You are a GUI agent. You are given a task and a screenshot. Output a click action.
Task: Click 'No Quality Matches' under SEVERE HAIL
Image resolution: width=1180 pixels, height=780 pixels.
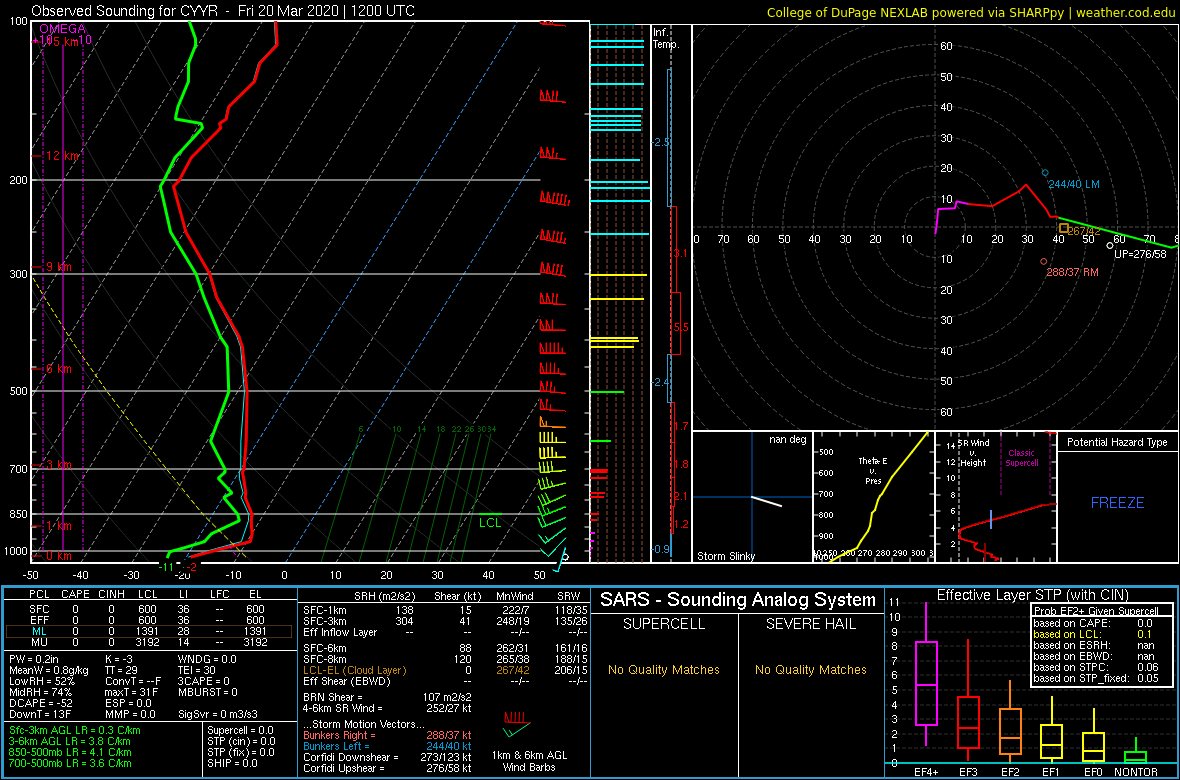(811, 669)
